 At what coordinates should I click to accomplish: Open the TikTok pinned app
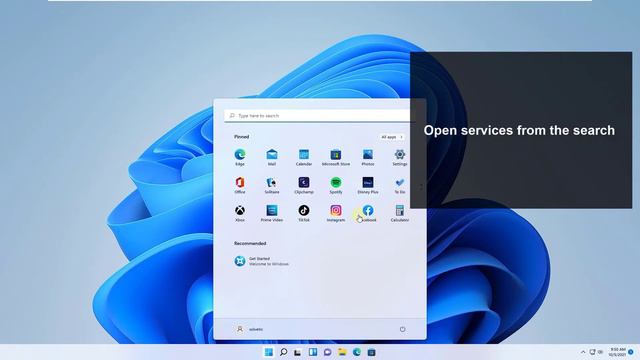coord(304,213)
